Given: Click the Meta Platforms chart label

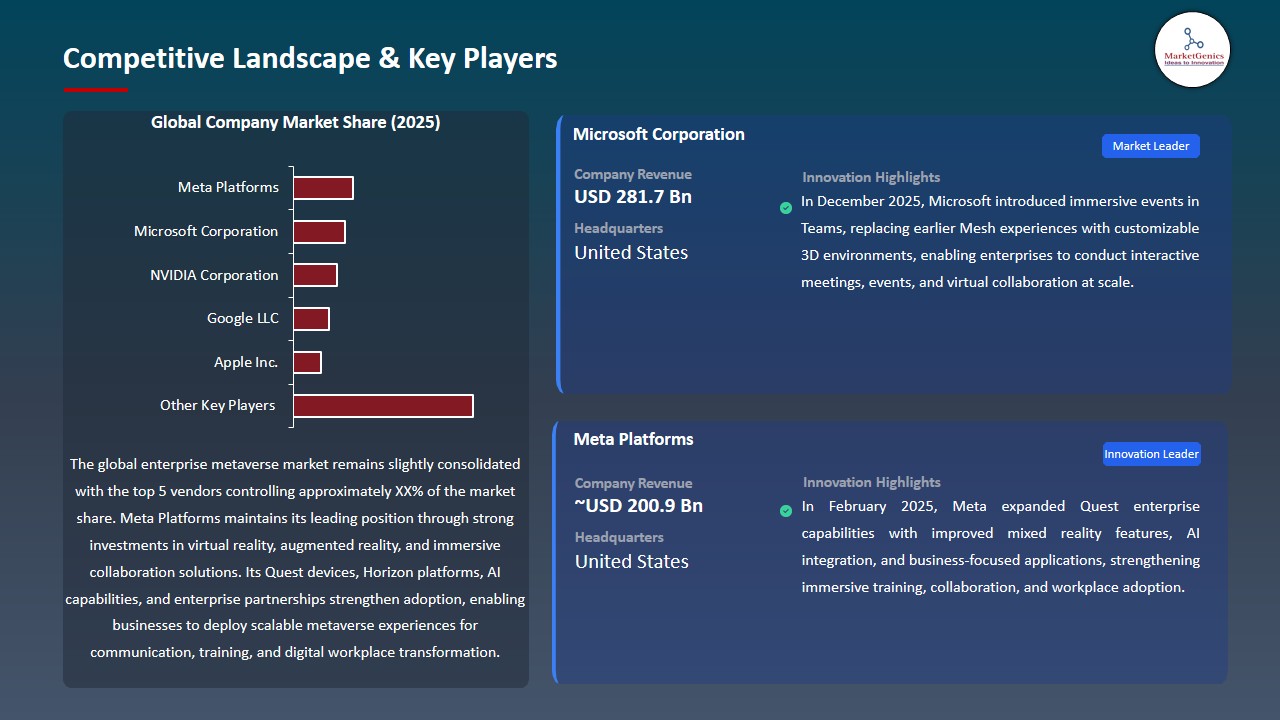Looking at the screenshot, I should [228, 187].
